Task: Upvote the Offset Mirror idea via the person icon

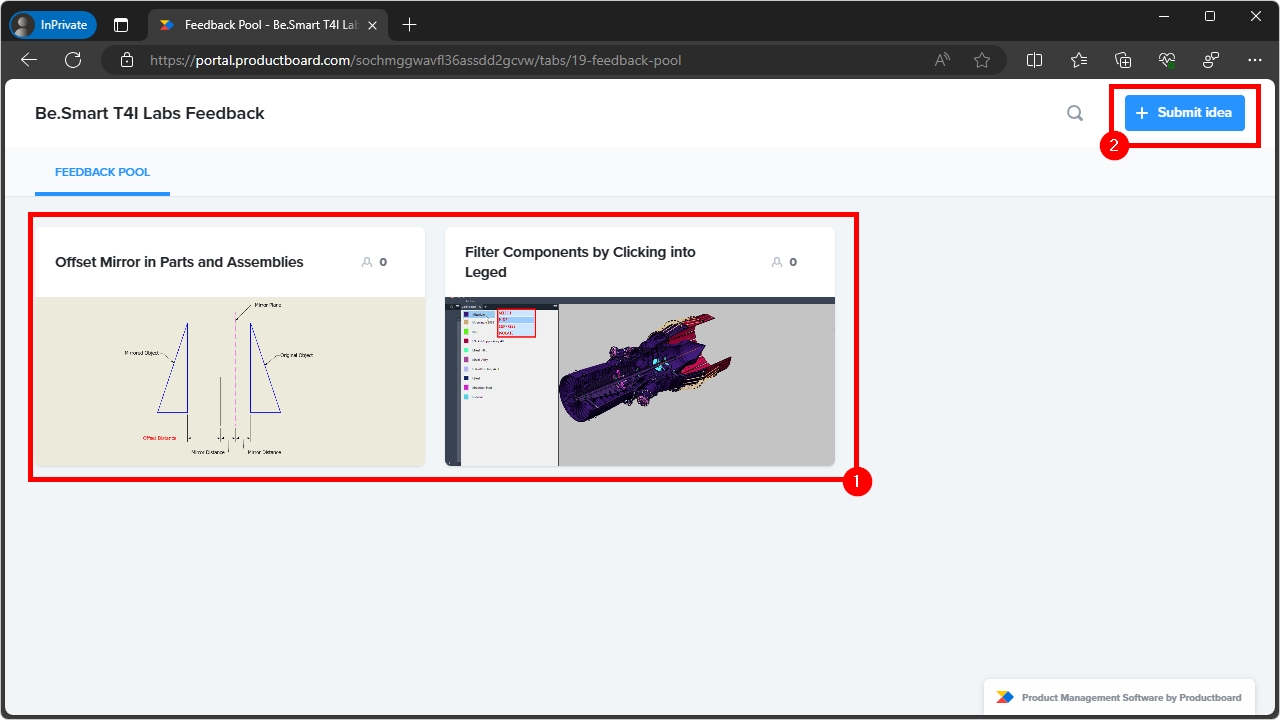Action: tap(367, 262)
